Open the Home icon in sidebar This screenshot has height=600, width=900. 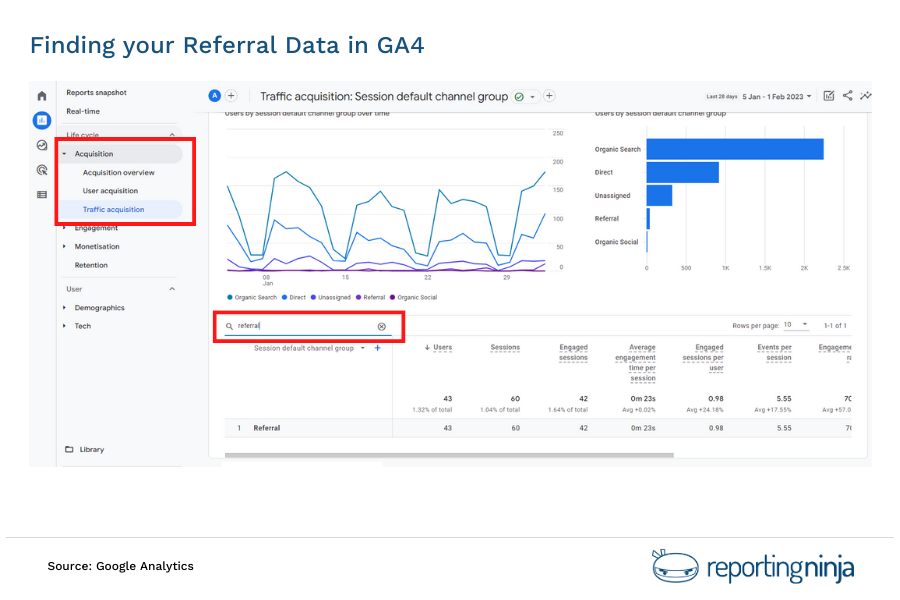(x=42, y=96)
